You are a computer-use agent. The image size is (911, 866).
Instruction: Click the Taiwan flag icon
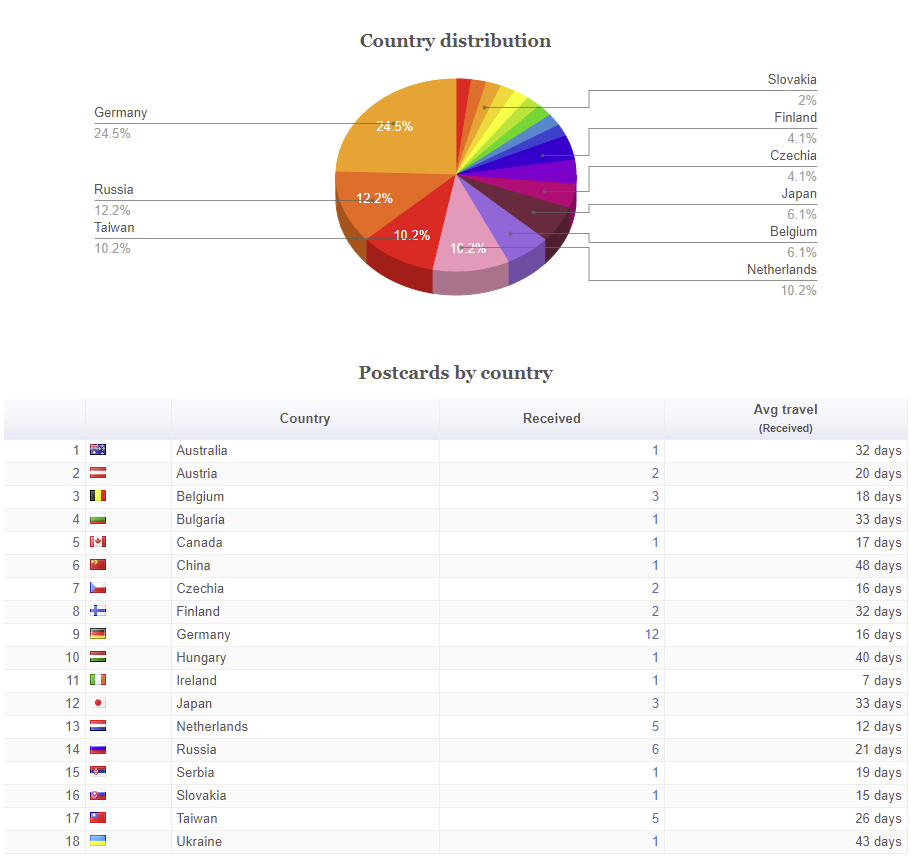pyautogui.click(x=98, y=818)
